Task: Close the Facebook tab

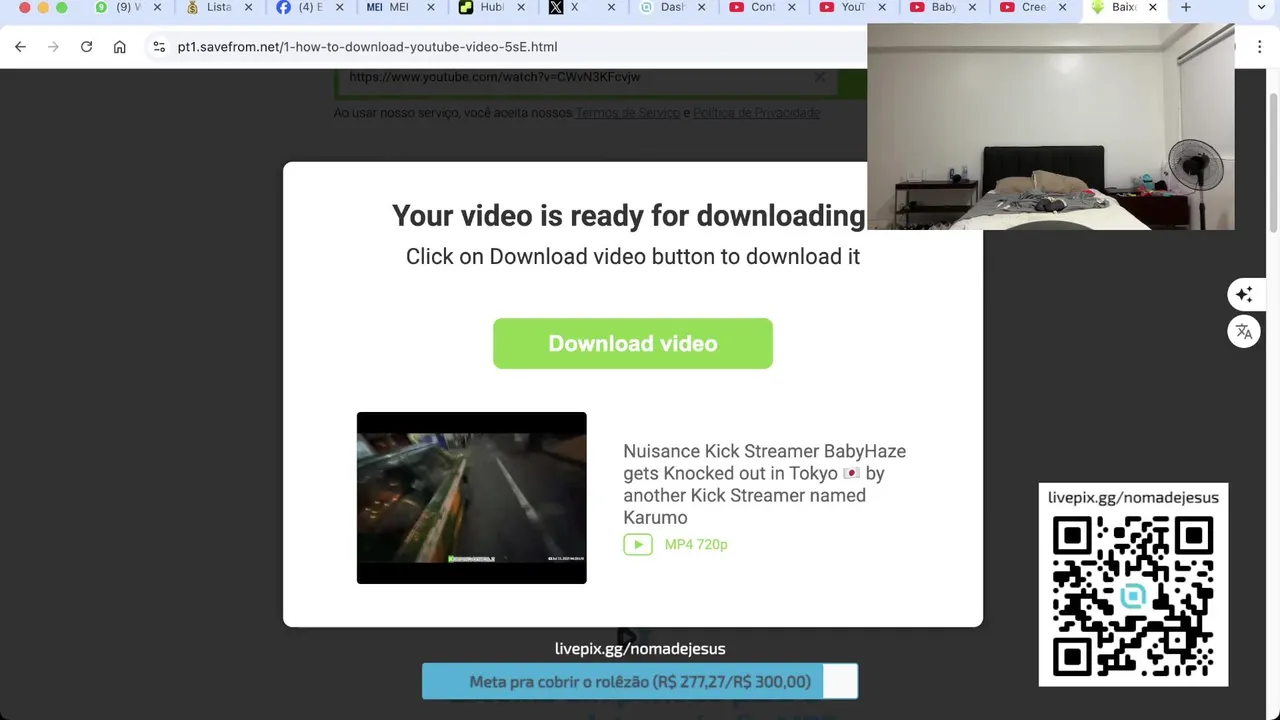Action: point(339,7)
